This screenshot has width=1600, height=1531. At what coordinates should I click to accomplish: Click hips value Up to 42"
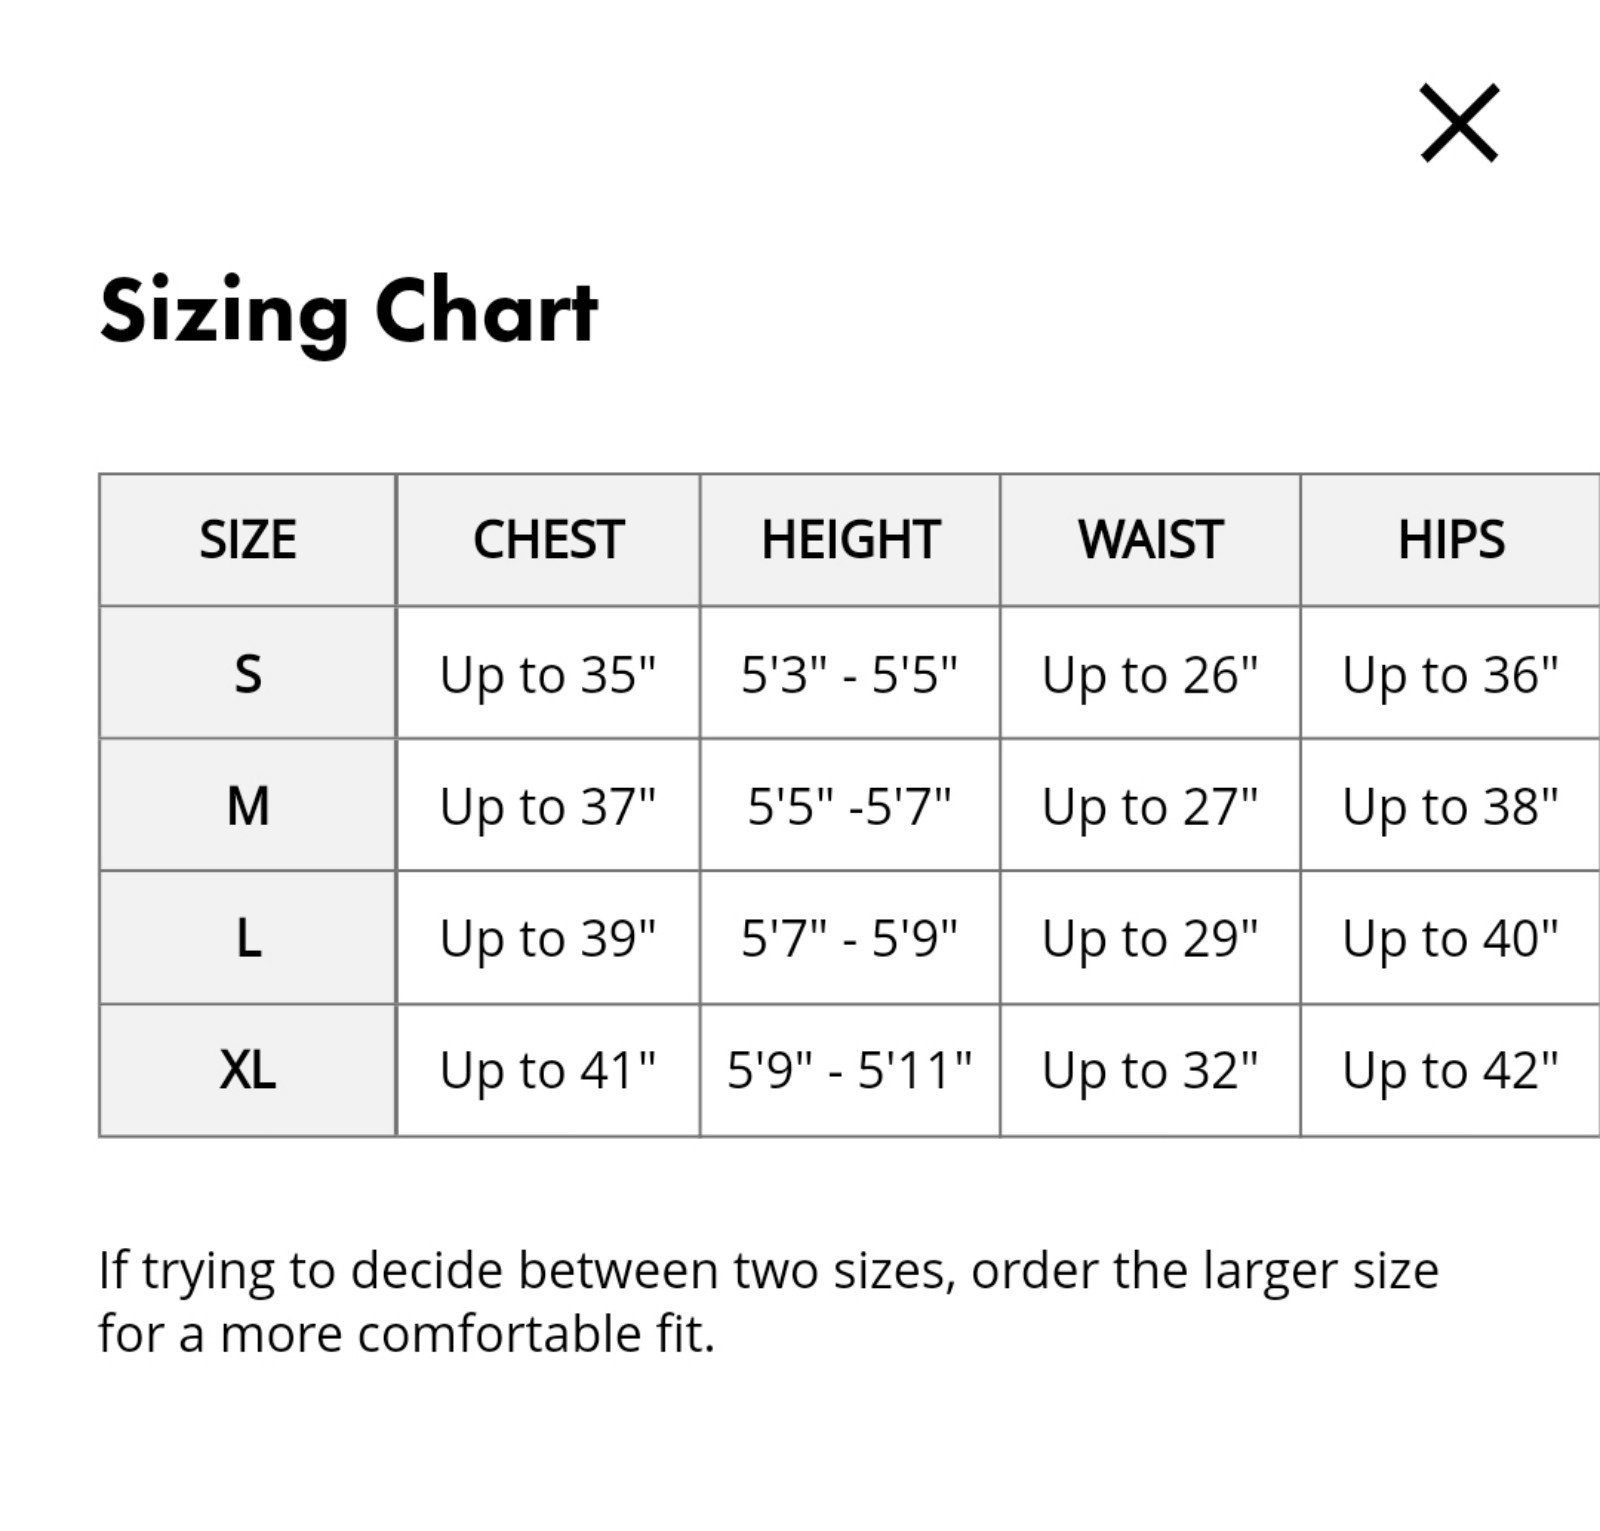click(x=1451, y=1072)
